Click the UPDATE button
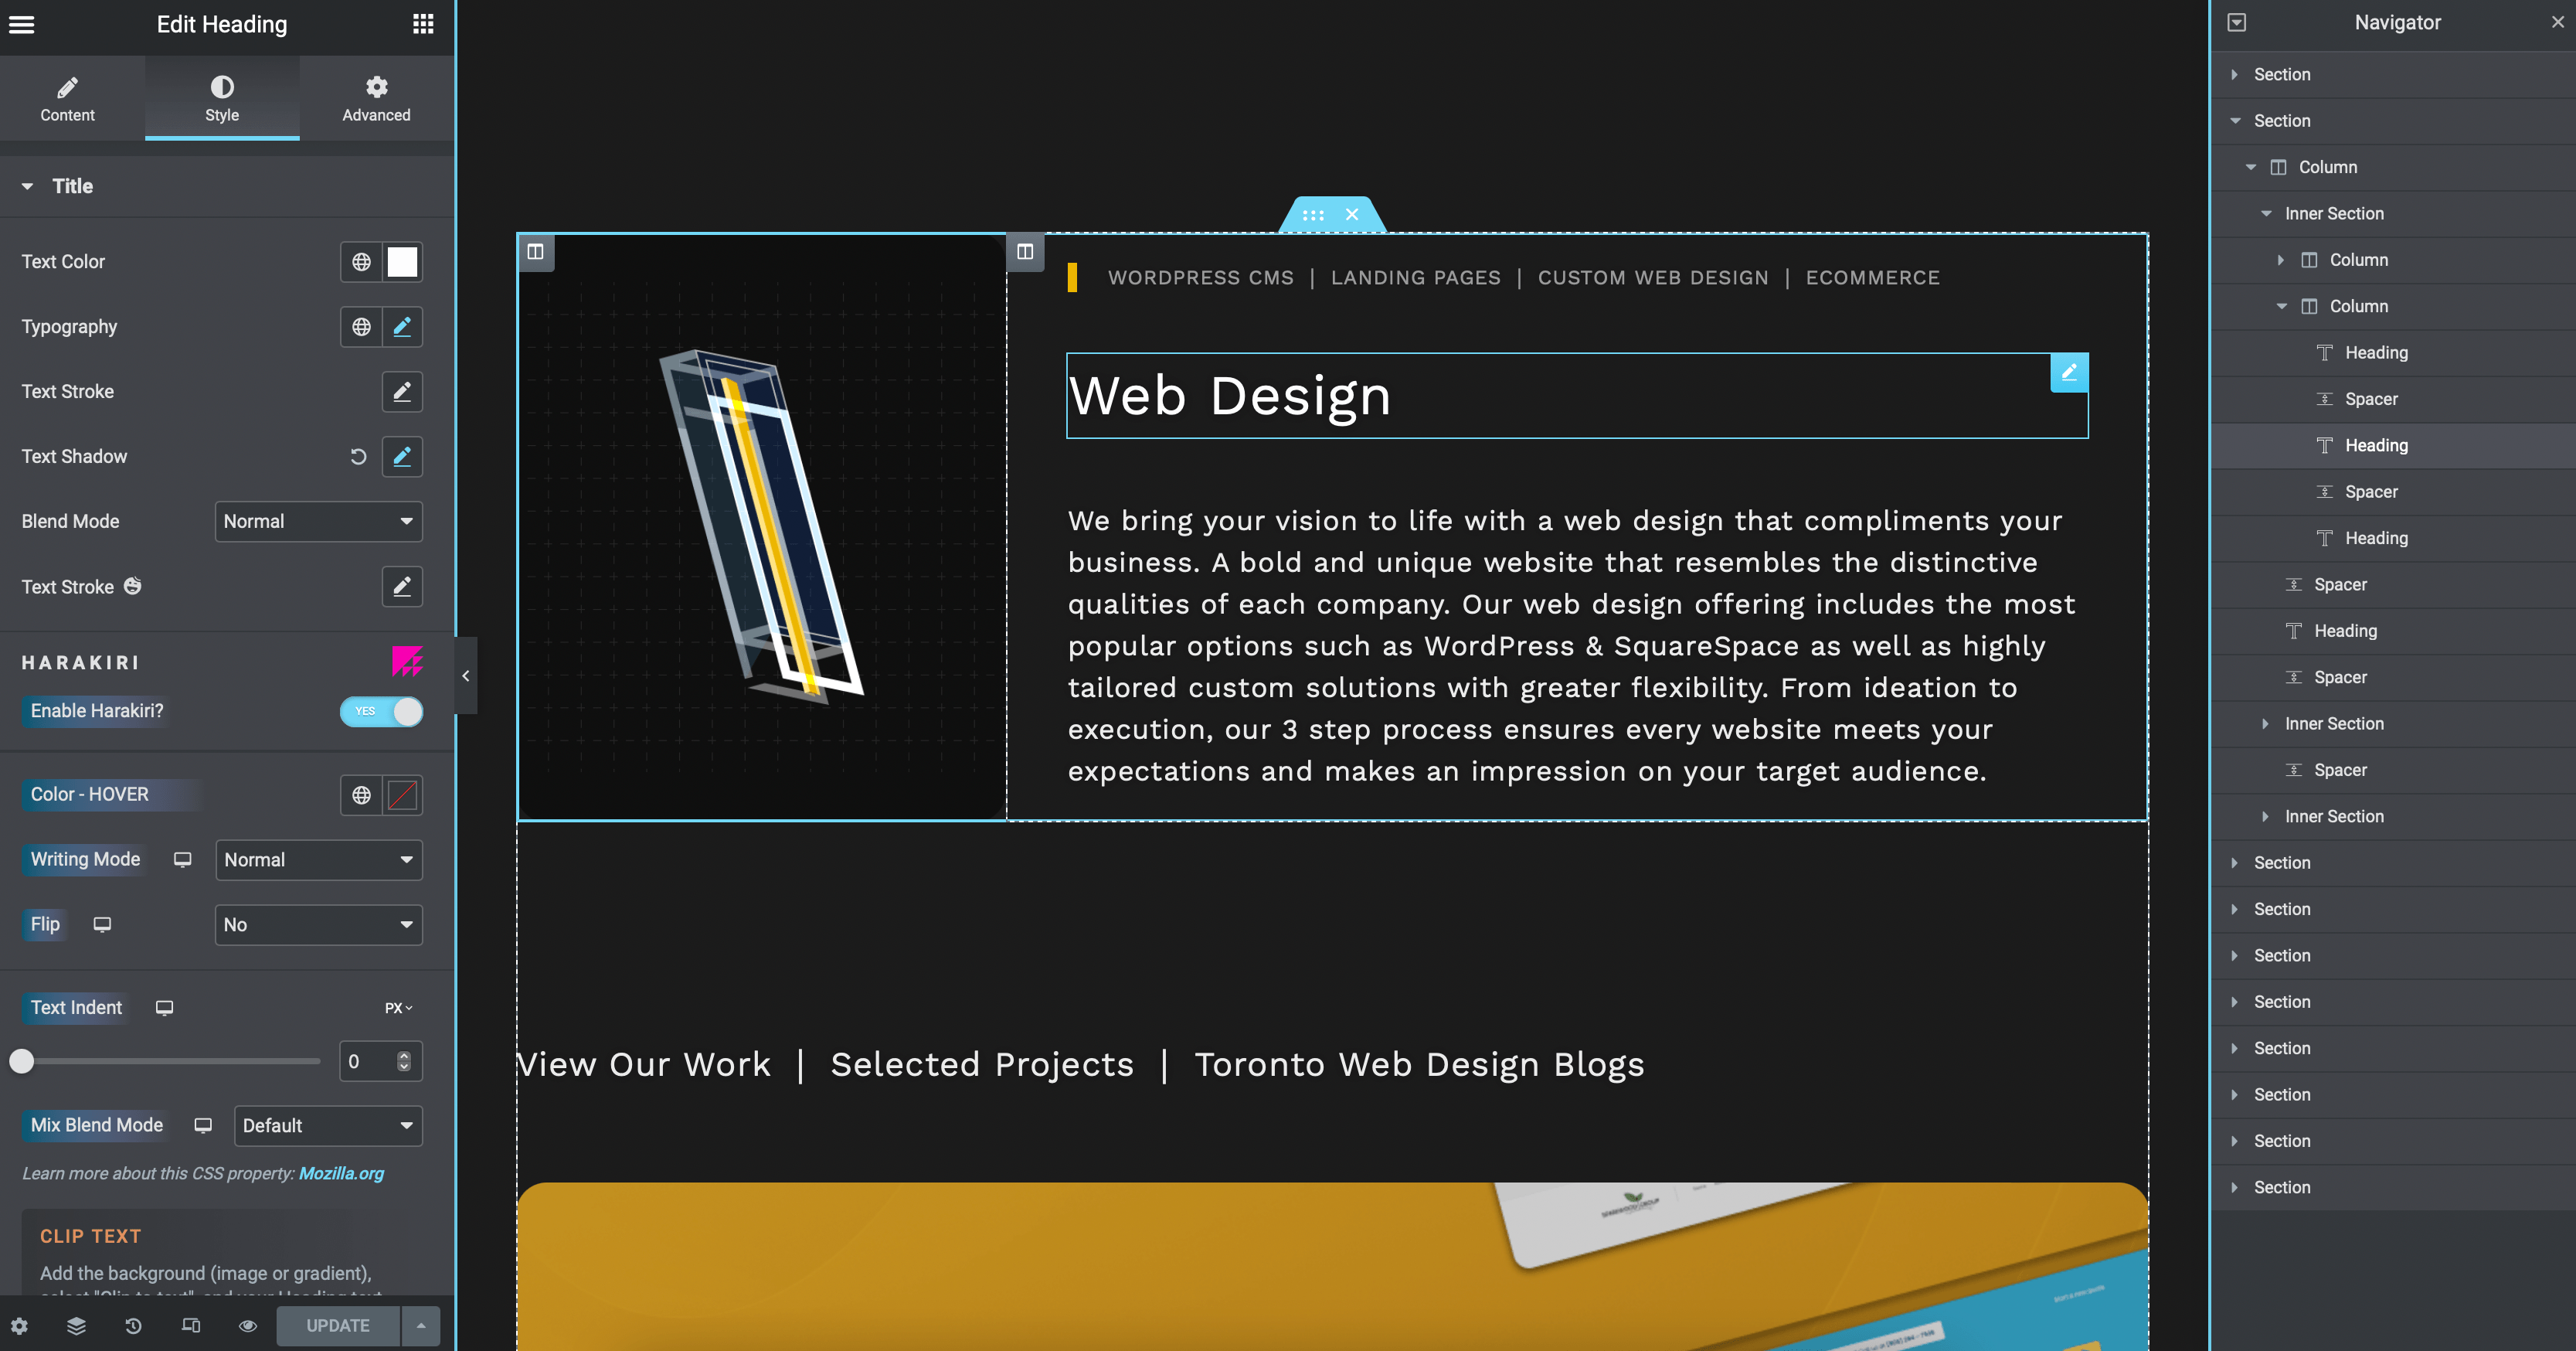This screenshot has height=1351, width=2576. pos(338,1326)
